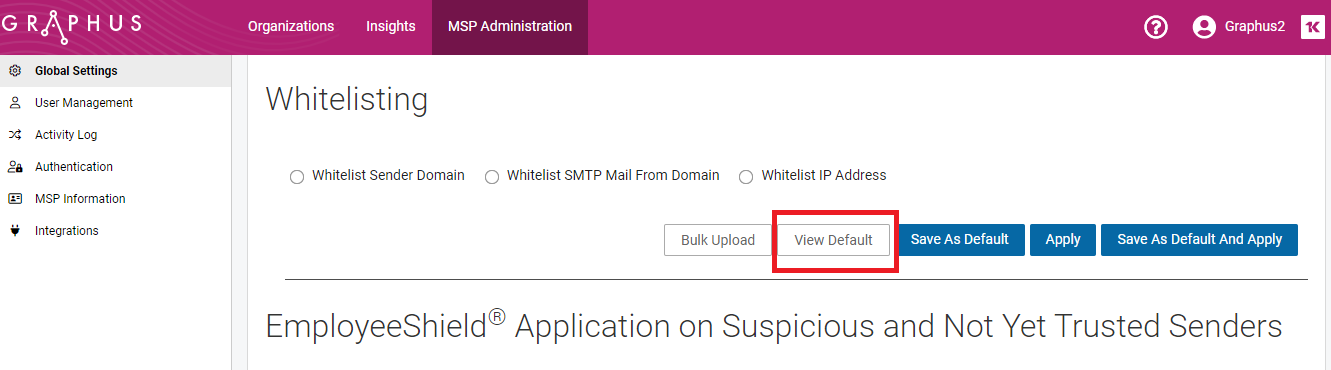Click the View Default button
1331x370 pixels.
[834, 240]
